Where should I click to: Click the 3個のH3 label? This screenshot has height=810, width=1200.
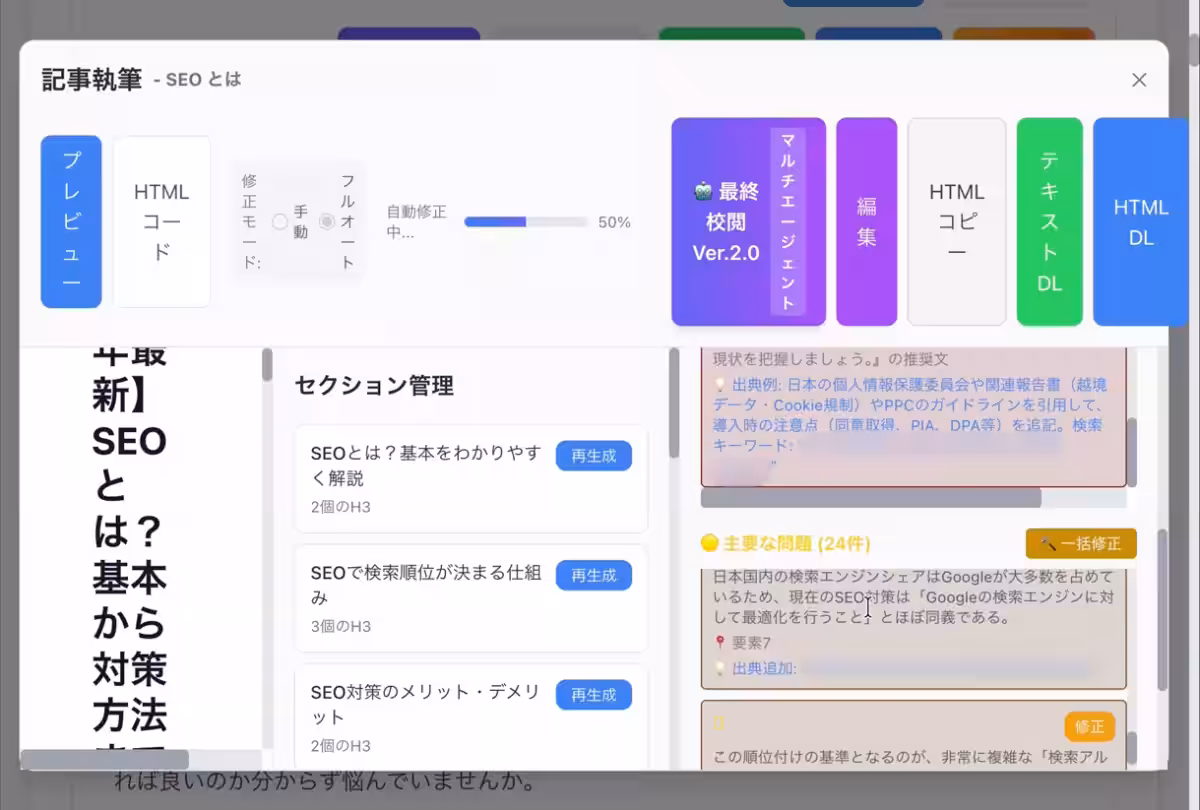coord(340,627)
